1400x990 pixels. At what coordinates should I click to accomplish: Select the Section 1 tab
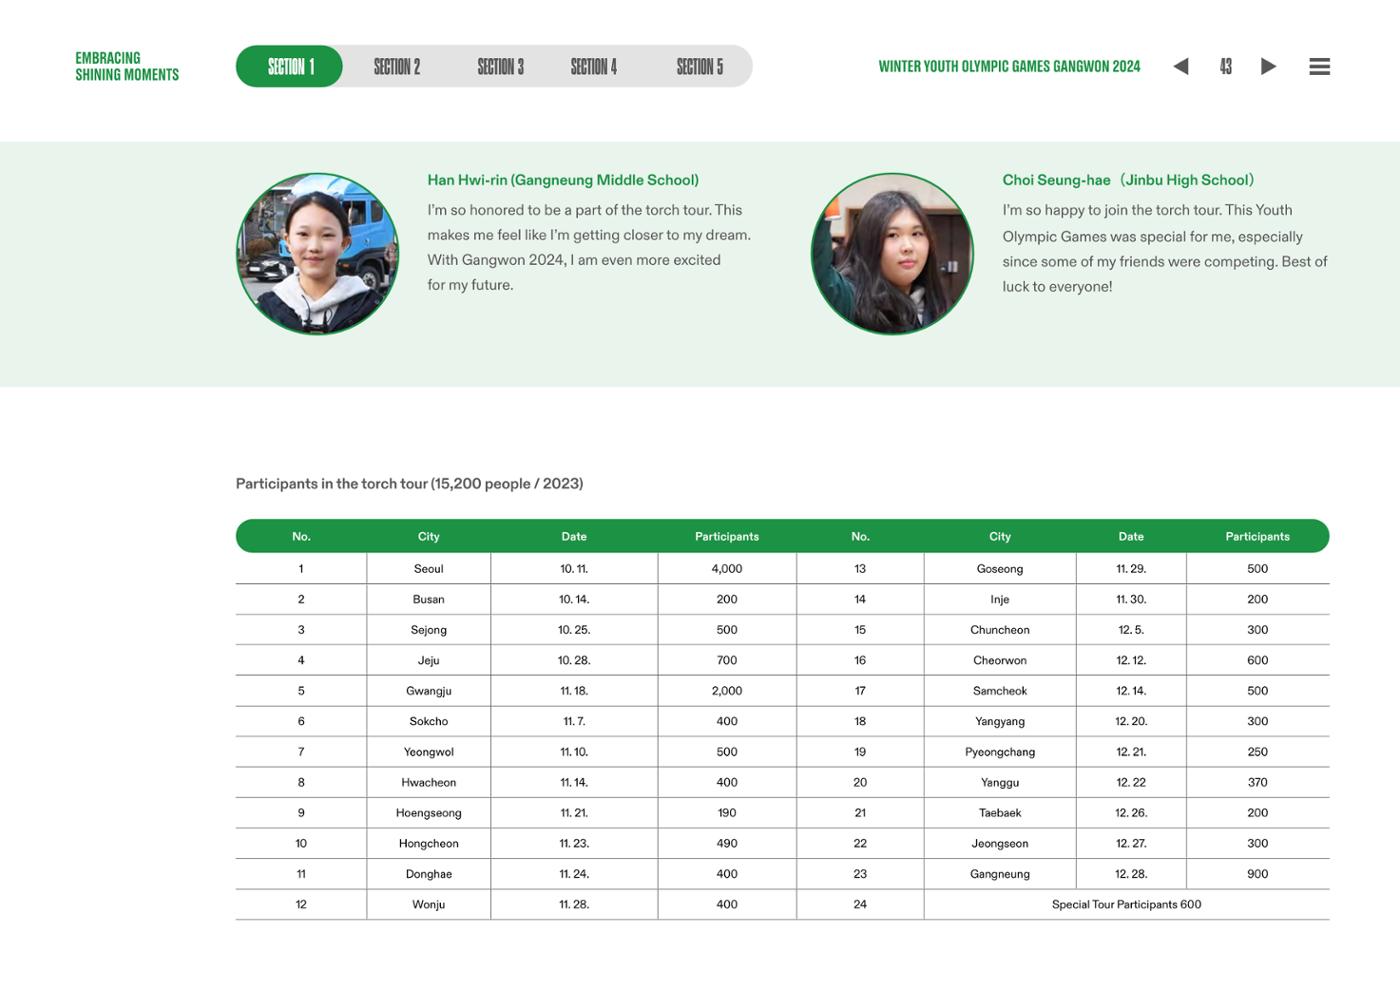(x=290, y=66)
